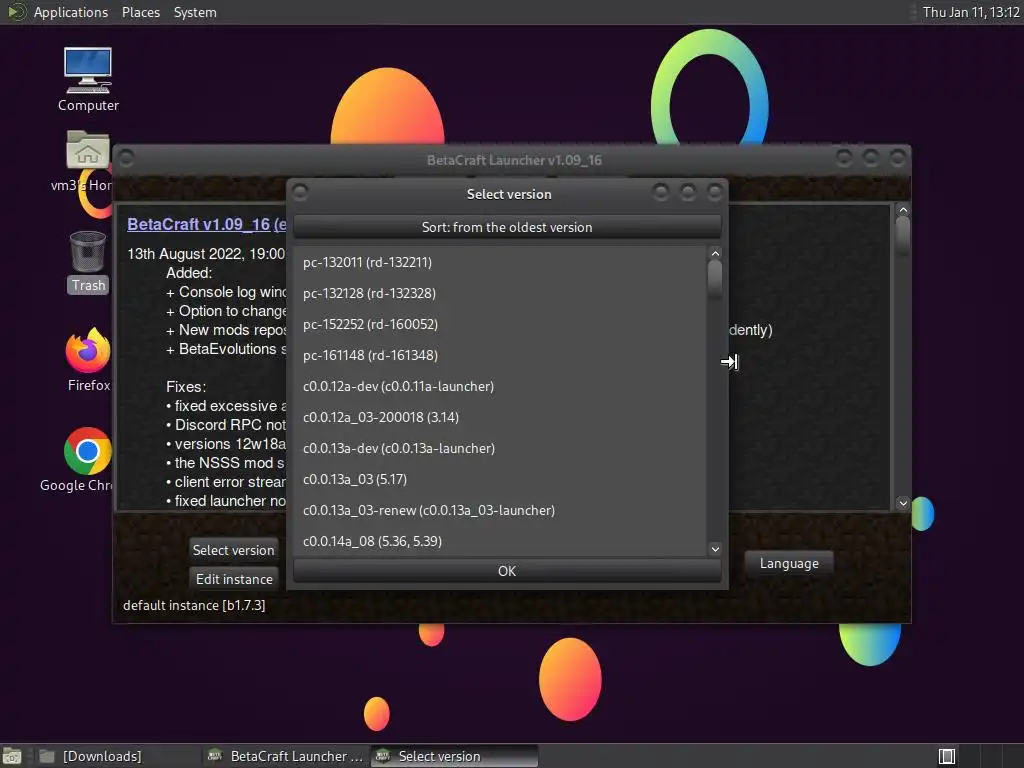Launch Firefox from the desktop
This screenshot has width=1024, height=768.
tap(88, 359)
